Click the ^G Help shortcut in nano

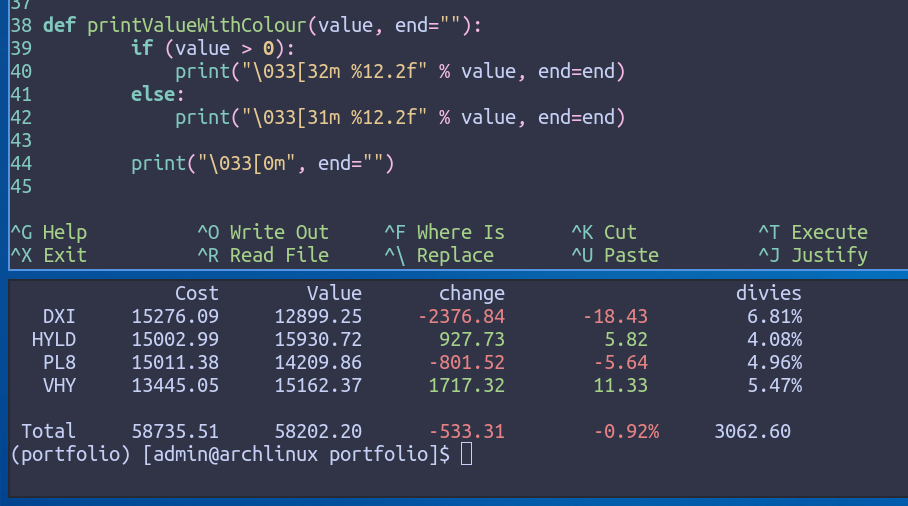[49, 232]
